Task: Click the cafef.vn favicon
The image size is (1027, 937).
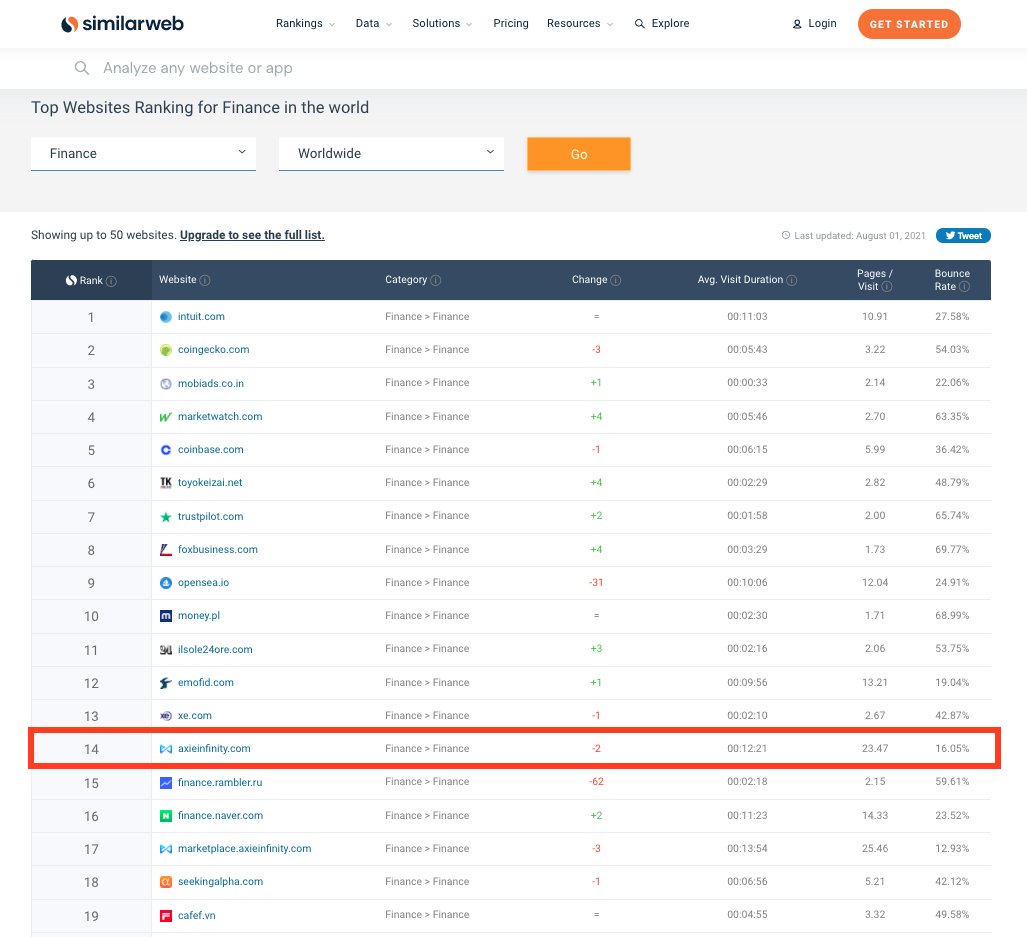Action: click(166, 915)
